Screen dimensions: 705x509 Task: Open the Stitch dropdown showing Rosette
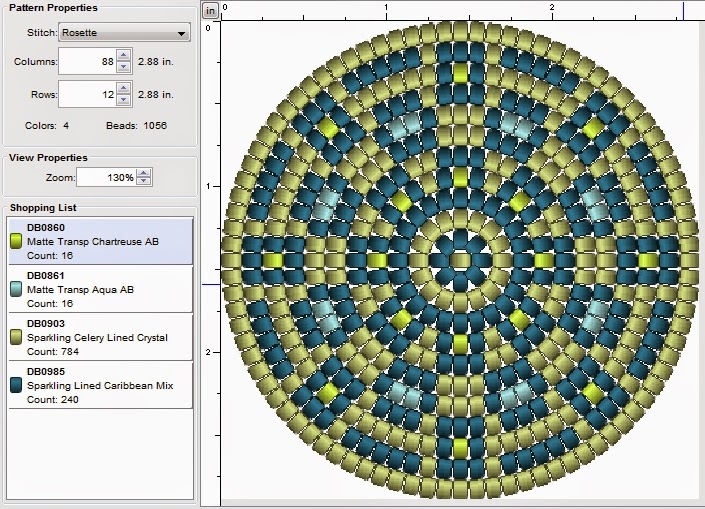(x=125, y=32)
